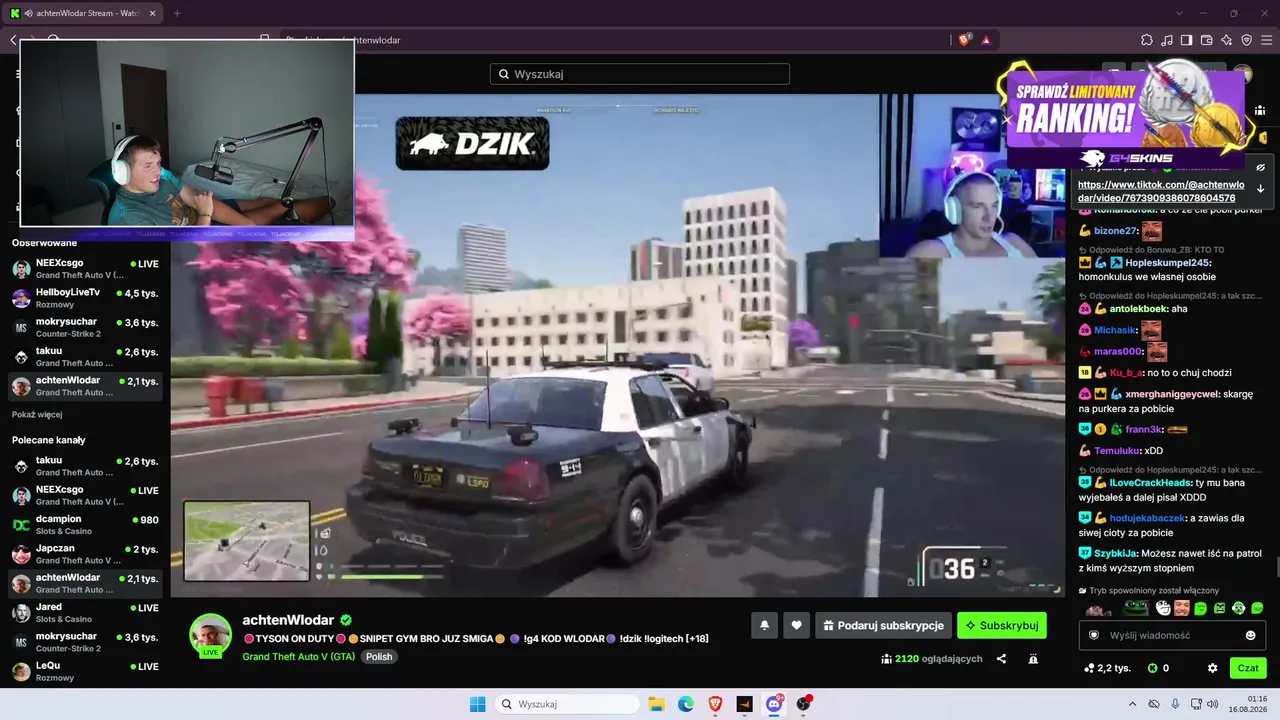Image resolution: width=1280 pixels, height=720 pixels.
Task: Click the Polish language tag
Action: [x=379, y=657]
